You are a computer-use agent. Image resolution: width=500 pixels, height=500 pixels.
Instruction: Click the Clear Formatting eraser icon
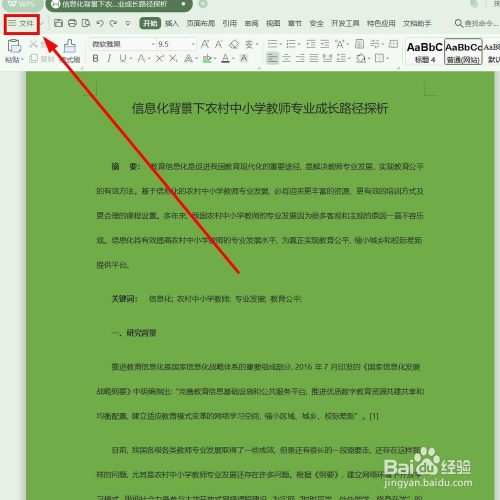pyautogui.click(x=234, y=44)
